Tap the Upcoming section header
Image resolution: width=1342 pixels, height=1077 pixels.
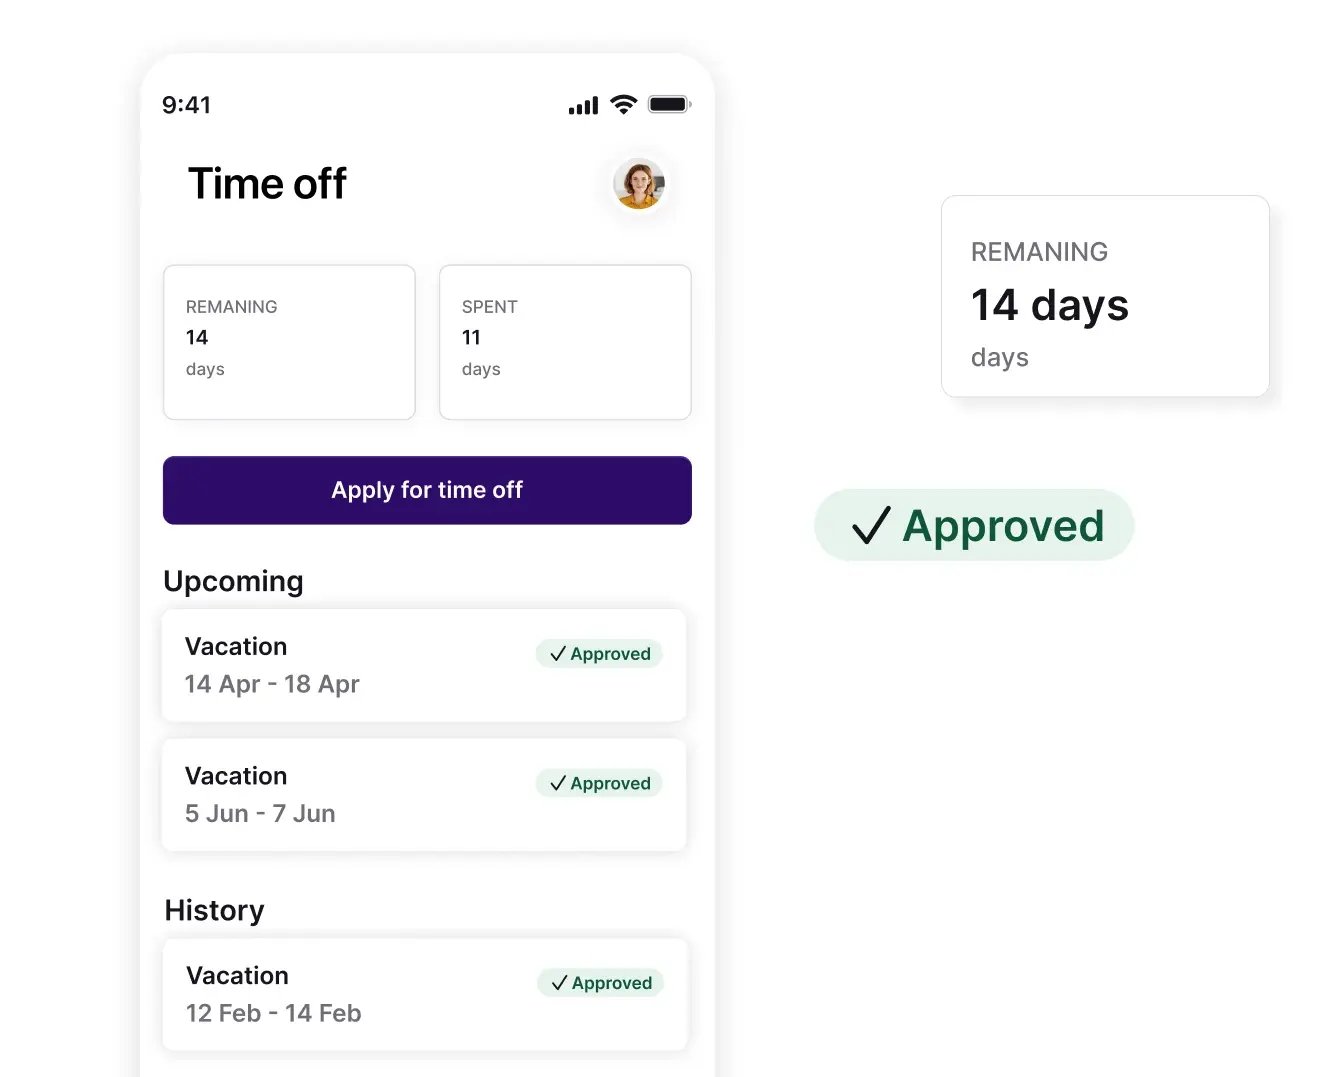[233, 581]
